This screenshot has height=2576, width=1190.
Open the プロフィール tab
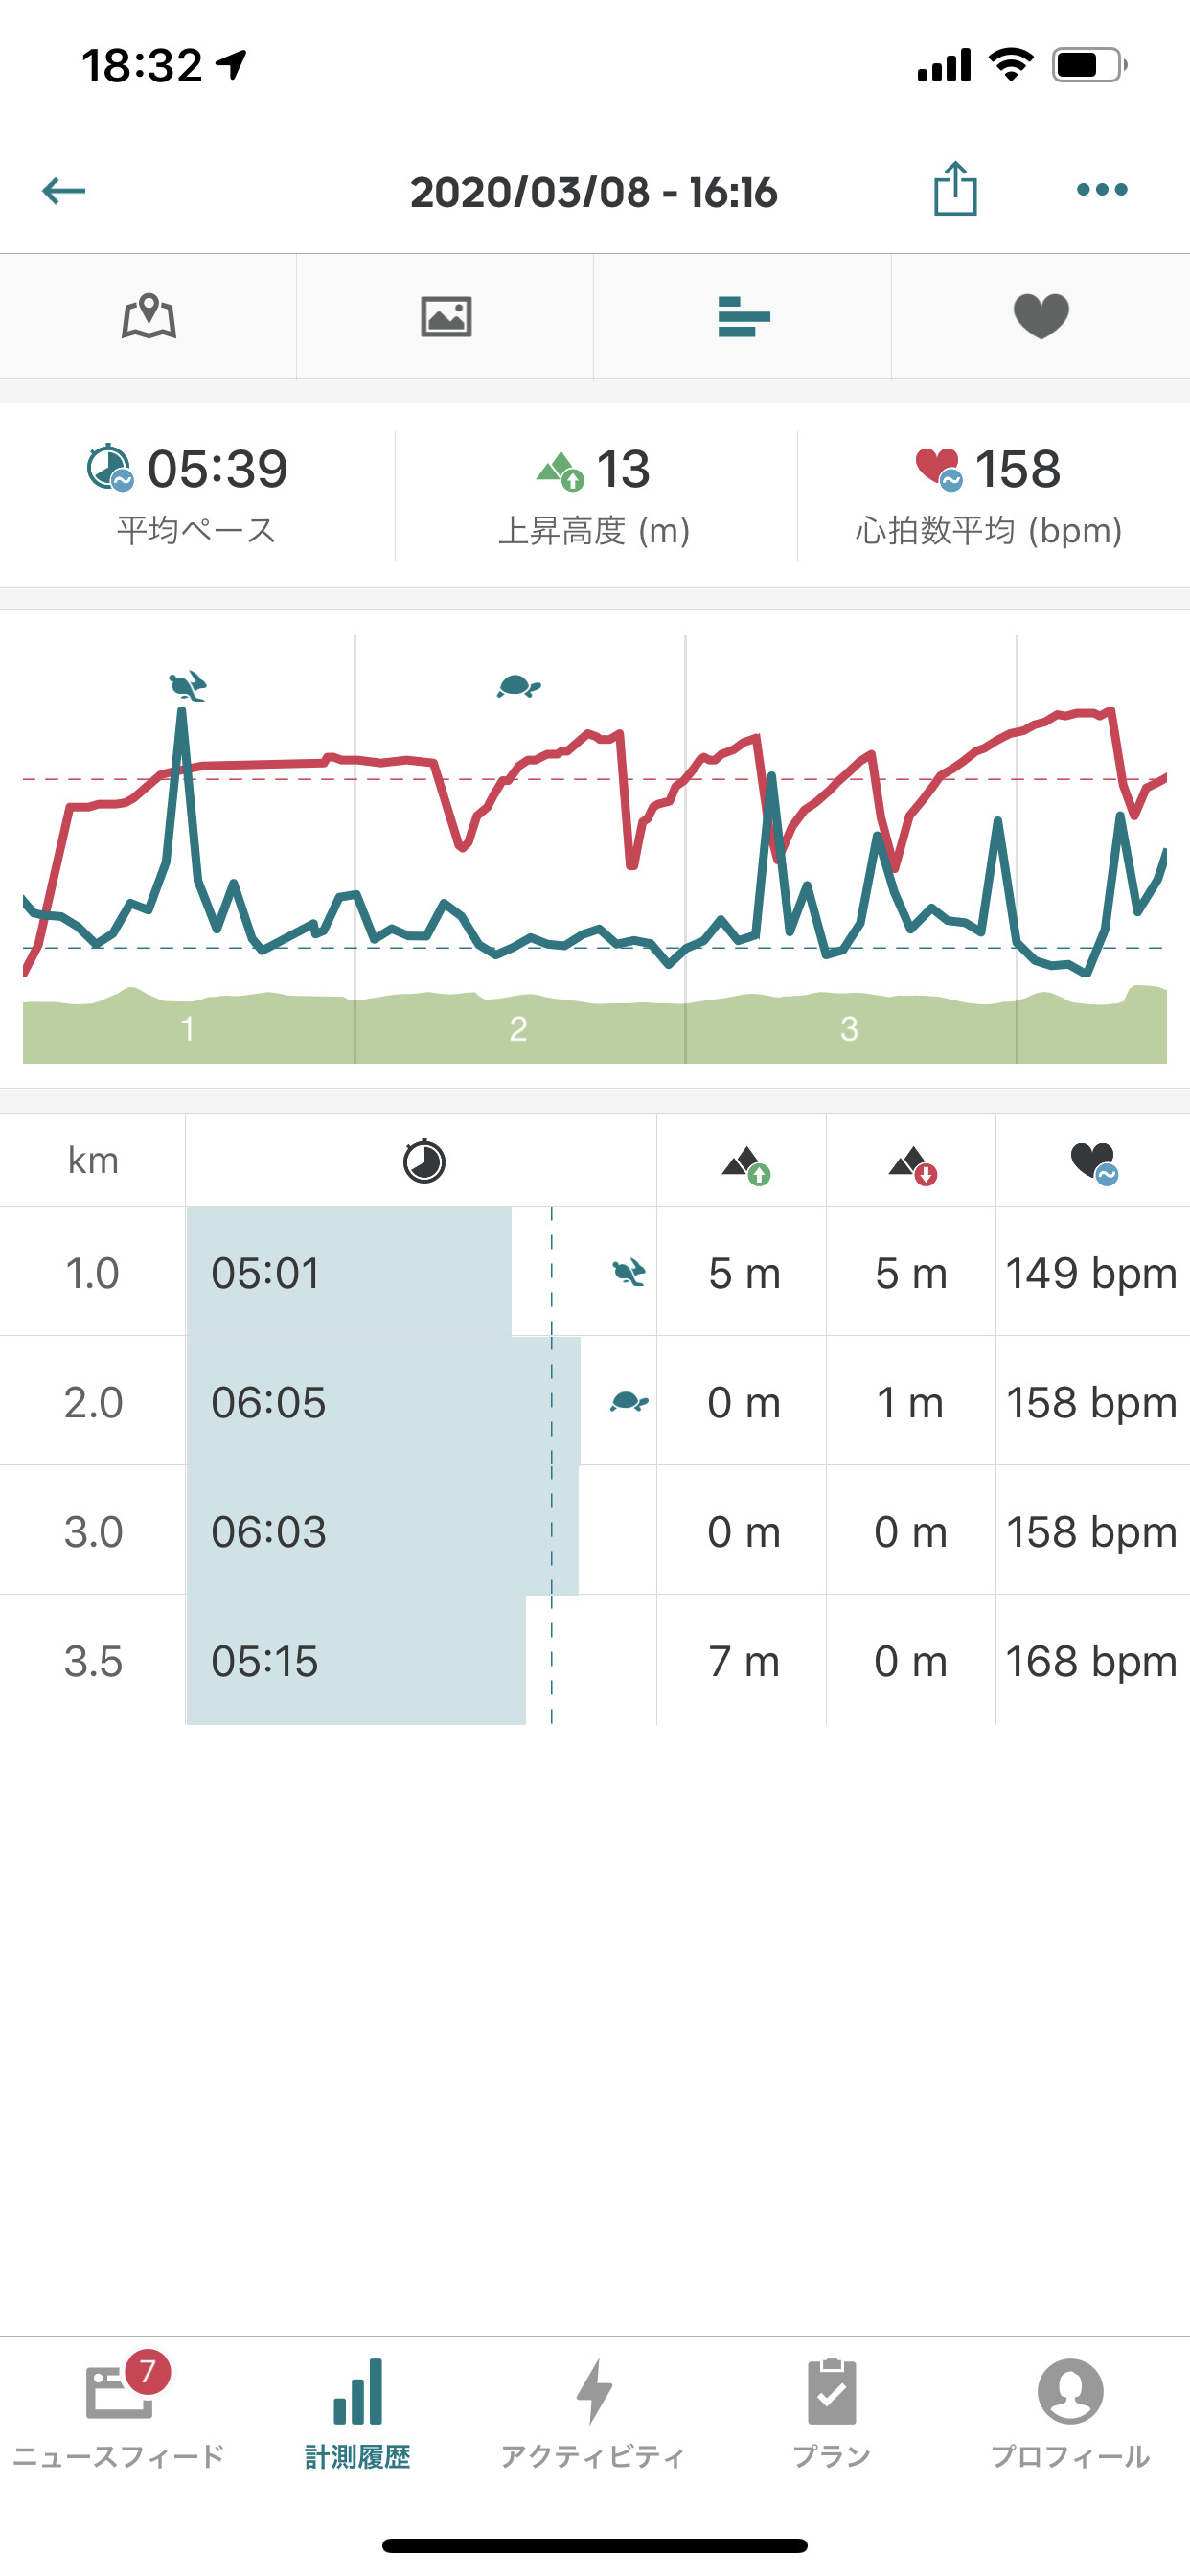click(1070, 2408)
